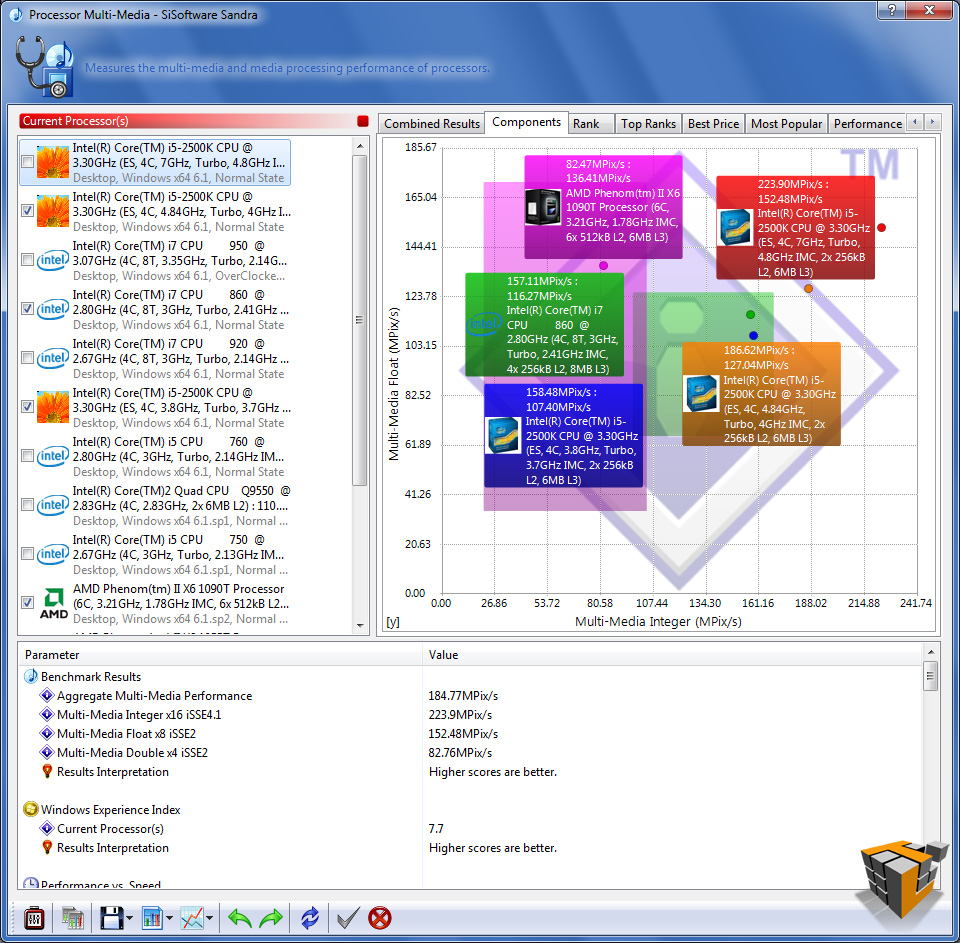Open the Top Ranks tab
This screenshot has height=943, width=960.
648,124
